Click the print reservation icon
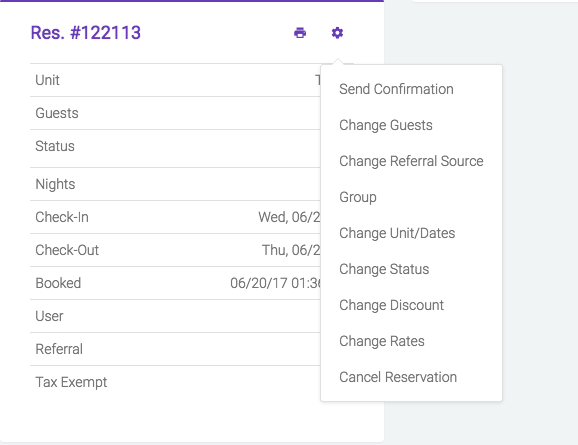Image resolution: width=578 pixels, height=445 pixels. (300, 33)
